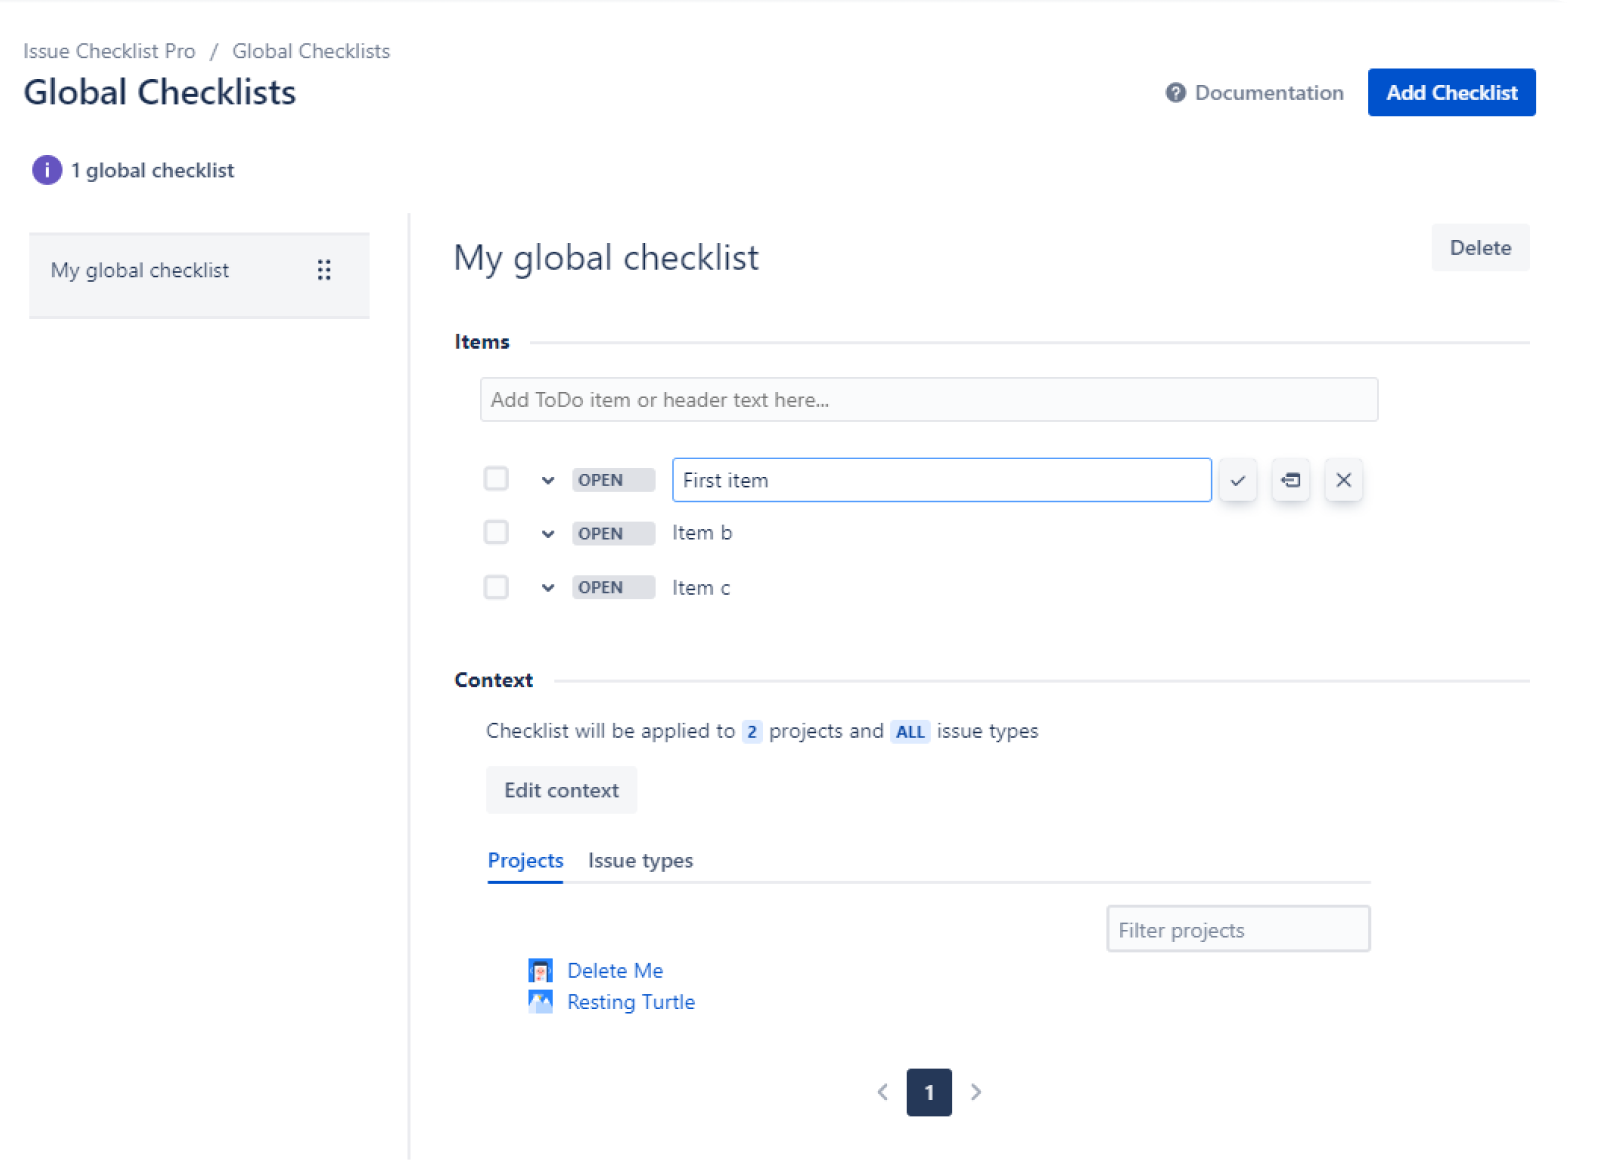Image resolution: width=1599 pixels, height=1170 pixels.
Task: Click page 1 pagination button
Action: (x=929, y=1092)
